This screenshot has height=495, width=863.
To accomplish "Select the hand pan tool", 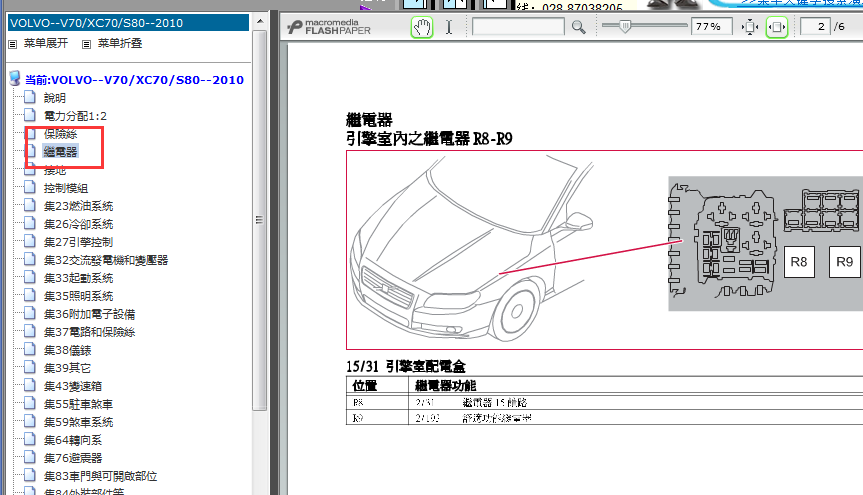I will point(422,27).
